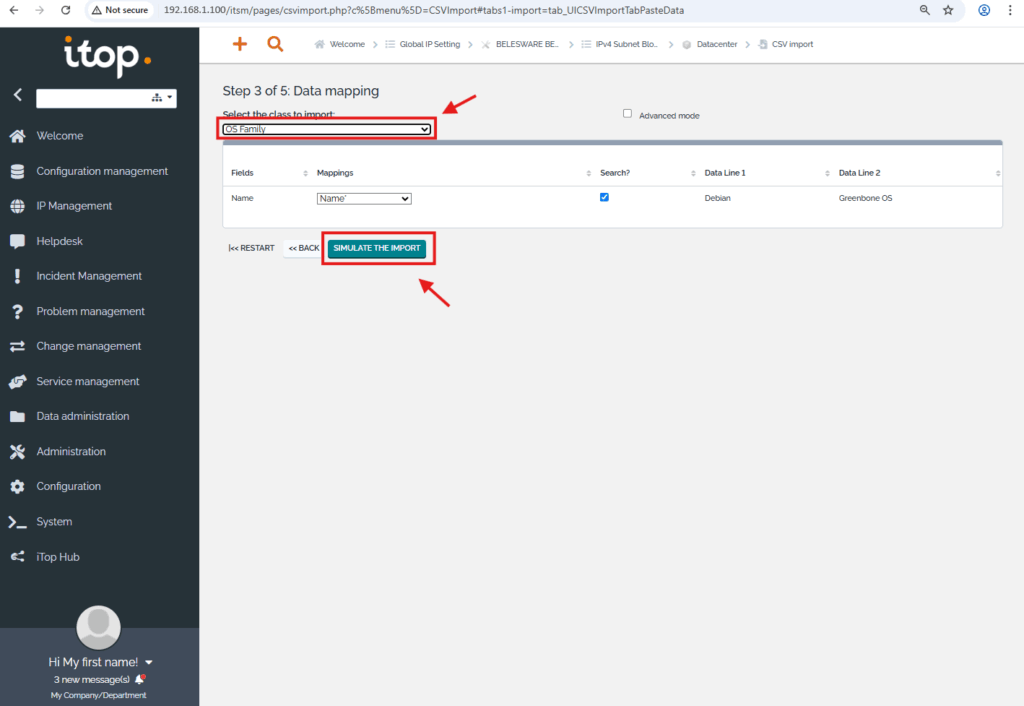Click the Restart button
The height and width of the screenshot is (706, 1024).
point(251,248)
